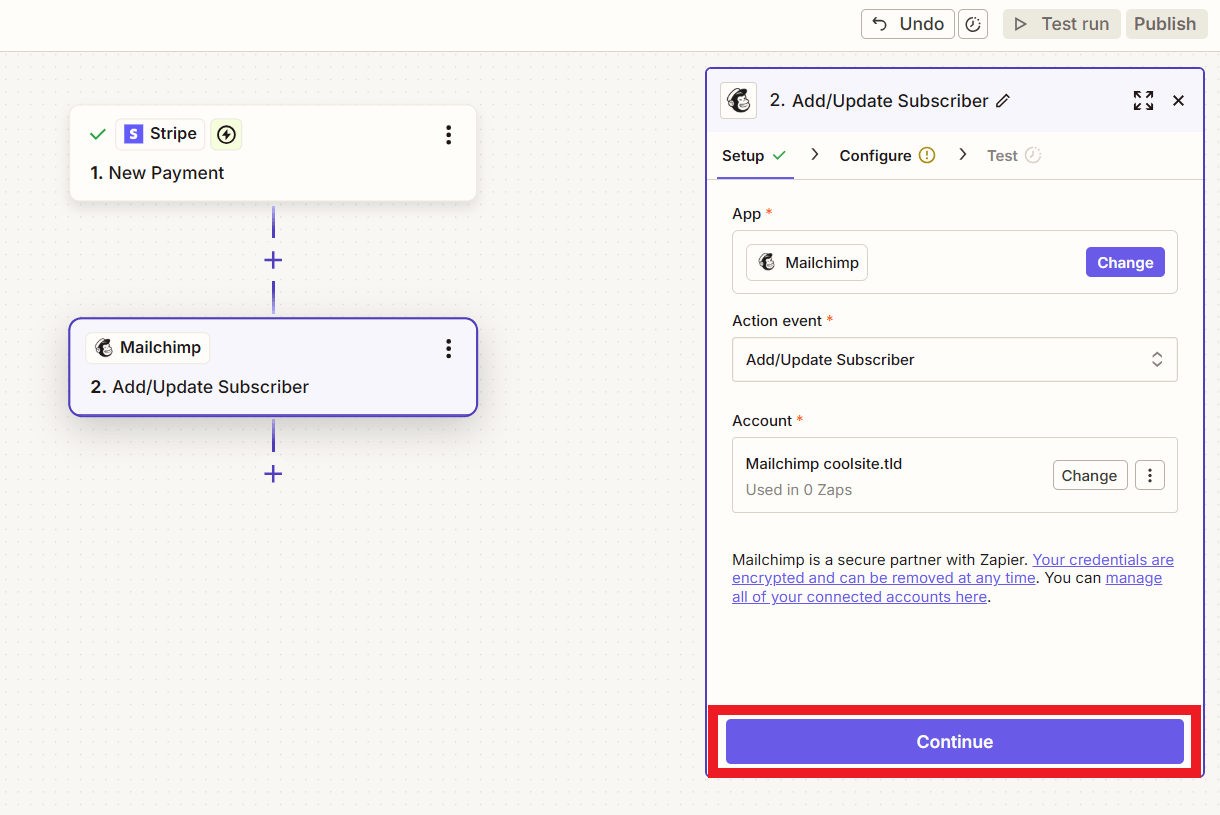
Task: Select the Stripe New Payment step card
Action: click(272, 172)
